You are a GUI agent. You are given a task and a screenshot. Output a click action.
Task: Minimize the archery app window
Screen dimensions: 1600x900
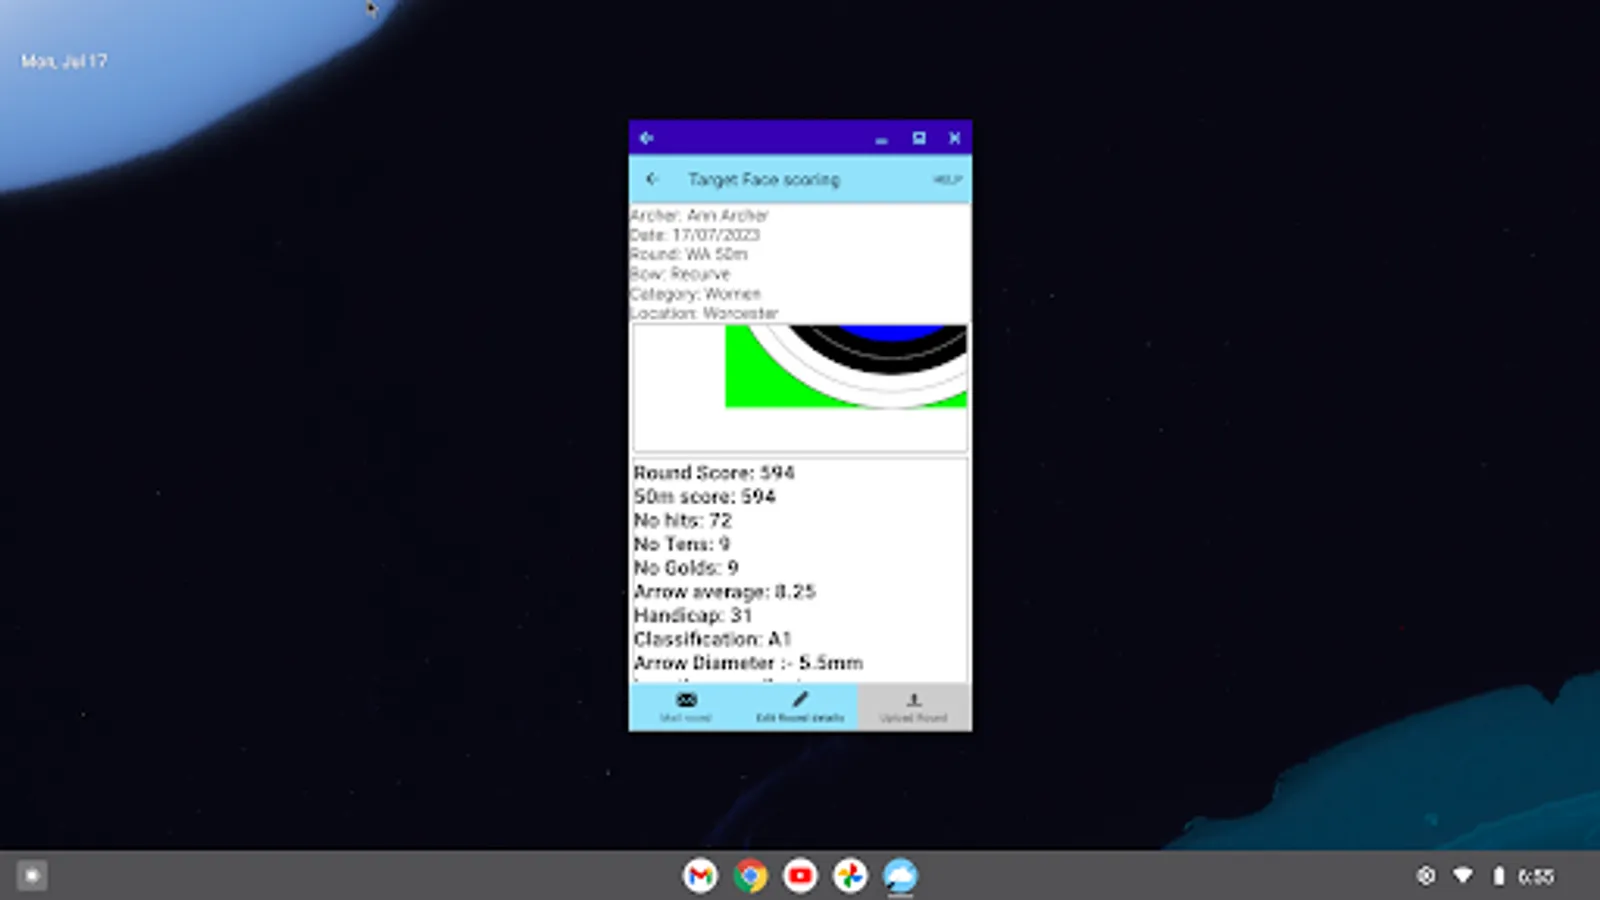click(x=881, y=139)
